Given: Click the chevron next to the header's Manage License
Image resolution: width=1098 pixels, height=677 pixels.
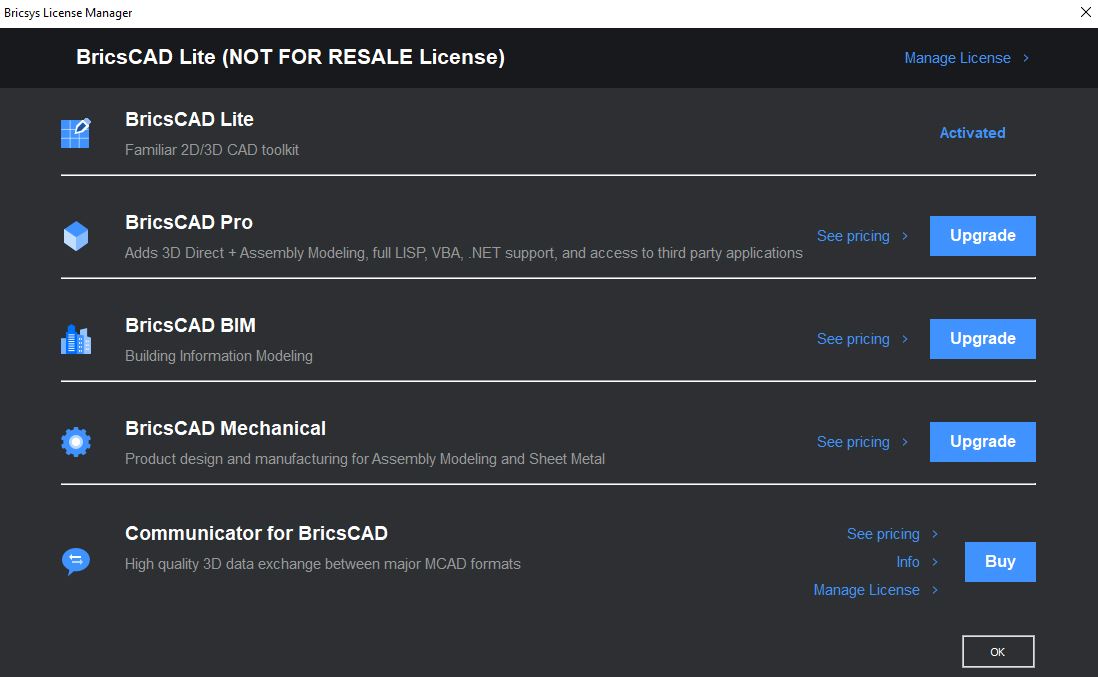Looking at the screenshot, I should tap(1026, 58).
